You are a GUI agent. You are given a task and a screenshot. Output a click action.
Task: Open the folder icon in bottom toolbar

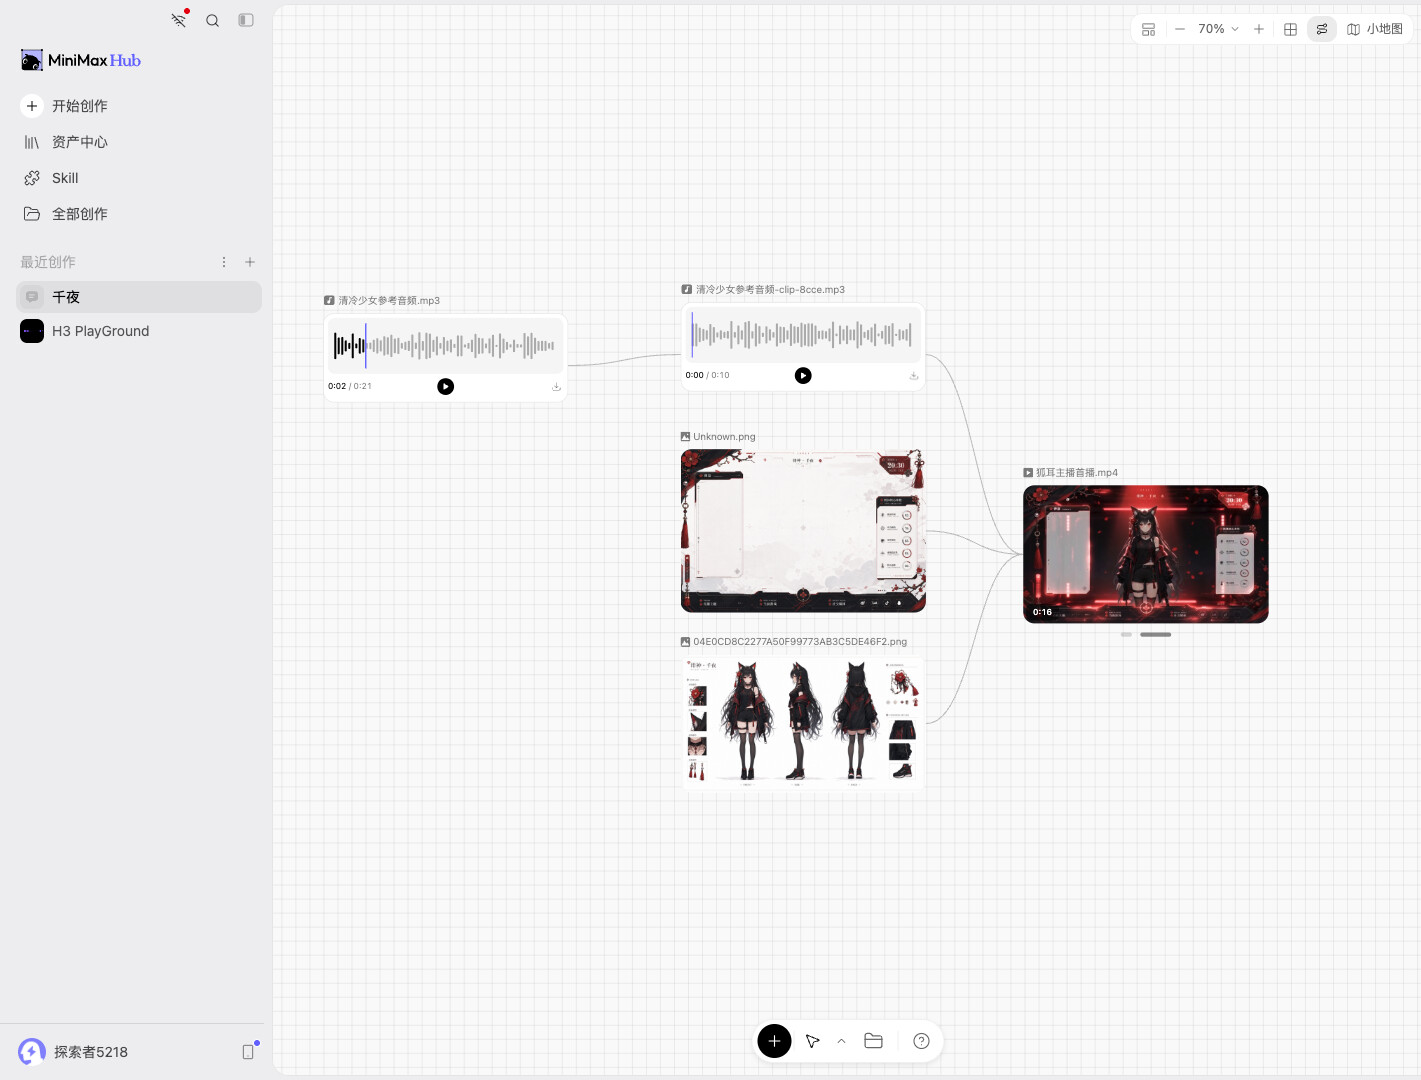click(873, 1041)
